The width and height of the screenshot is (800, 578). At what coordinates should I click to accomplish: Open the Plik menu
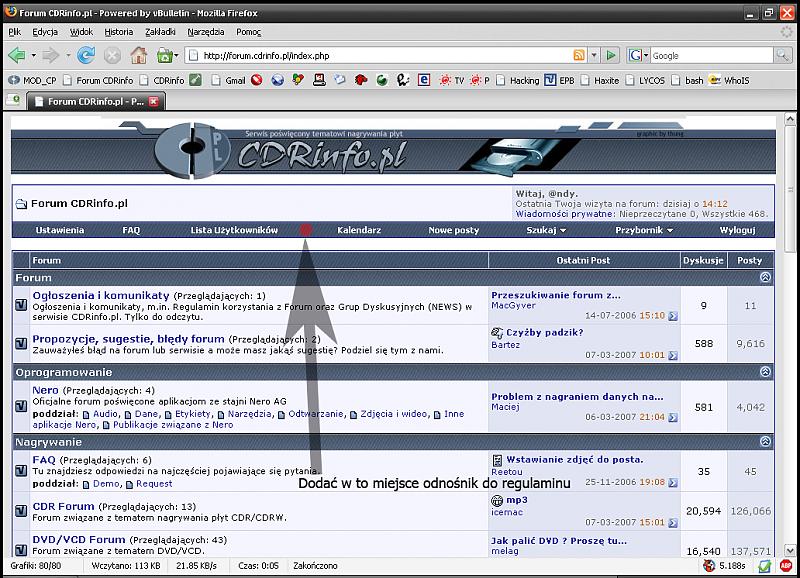coord(14,32)
